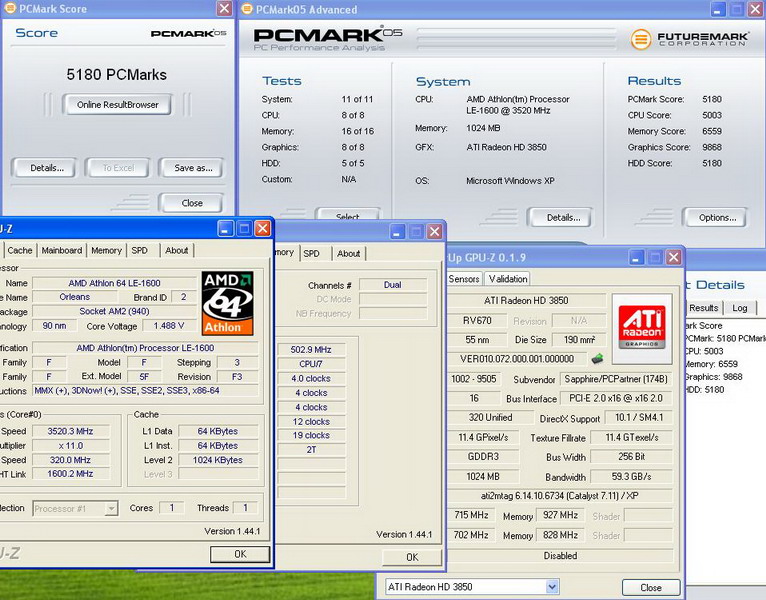Open system Details in PCMark05 Advanced
Screen dimensions: 766x600
point(559,217)
